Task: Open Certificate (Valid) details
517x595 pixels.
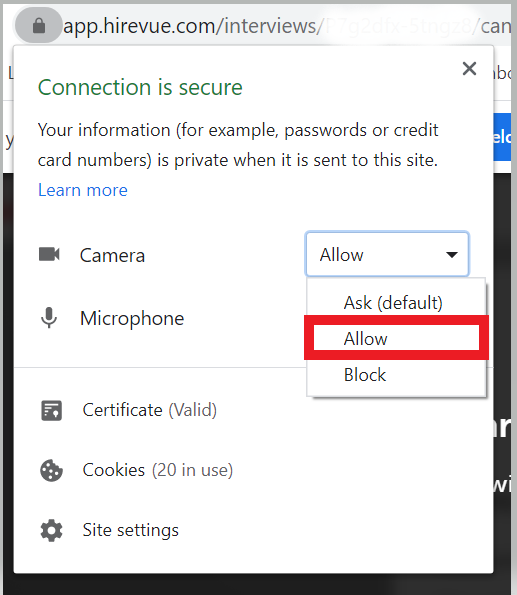Action: 150,410
